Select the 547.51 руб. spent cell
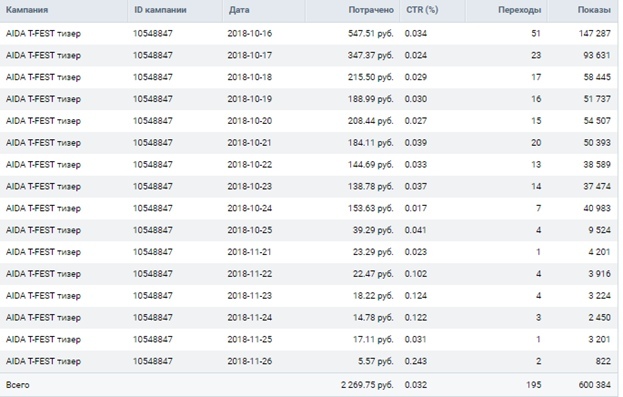The width and height of the screenshot is (623, 397). point(371,33)
